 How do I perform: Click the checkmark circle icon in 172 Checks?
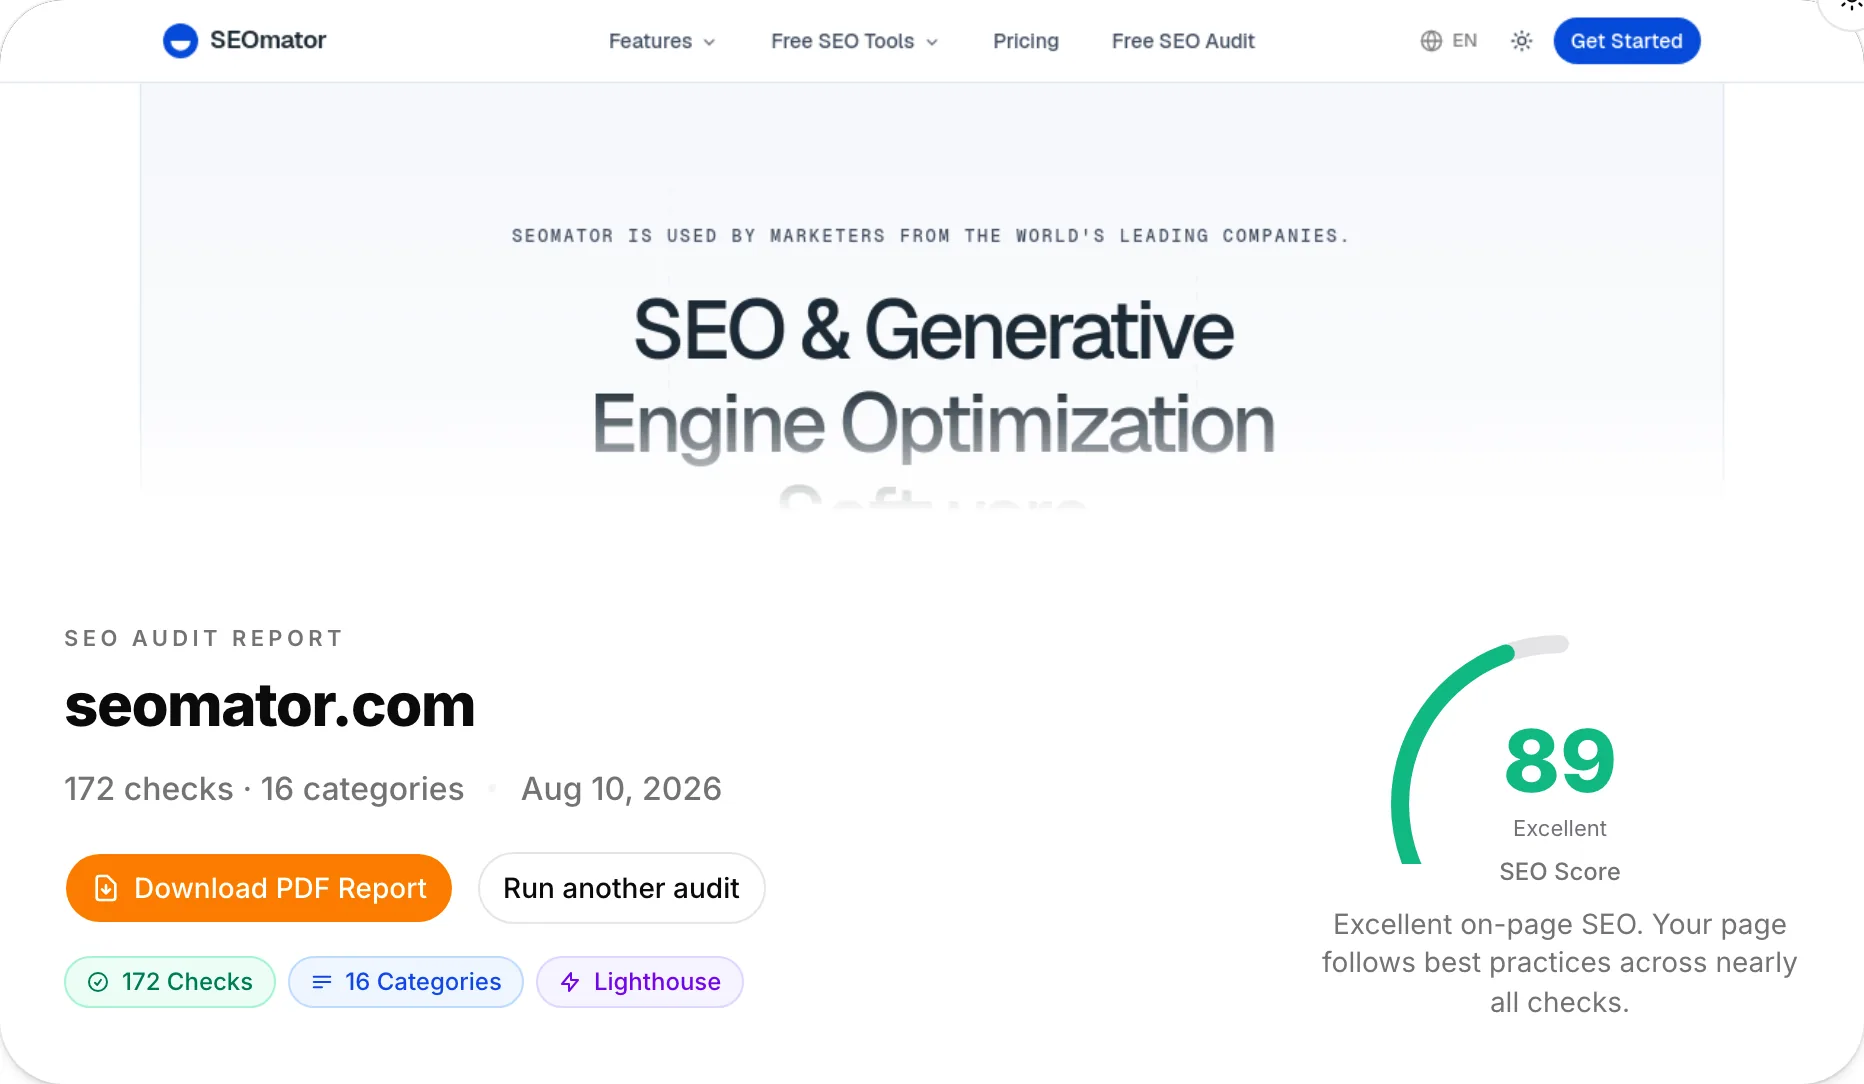click(x=98, y=982)
